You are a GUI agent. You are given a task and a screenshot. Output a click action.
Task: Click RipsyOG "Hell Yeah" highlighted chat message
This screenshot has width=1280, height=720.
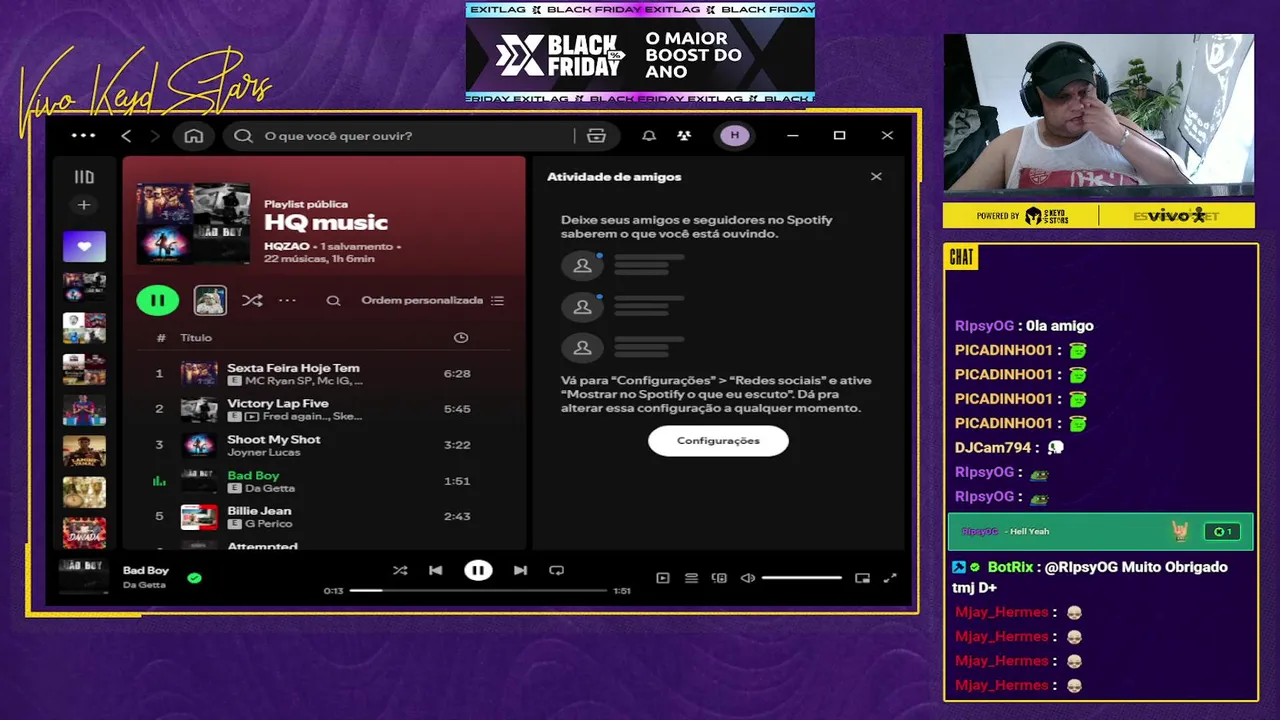tap(1099, 532)
